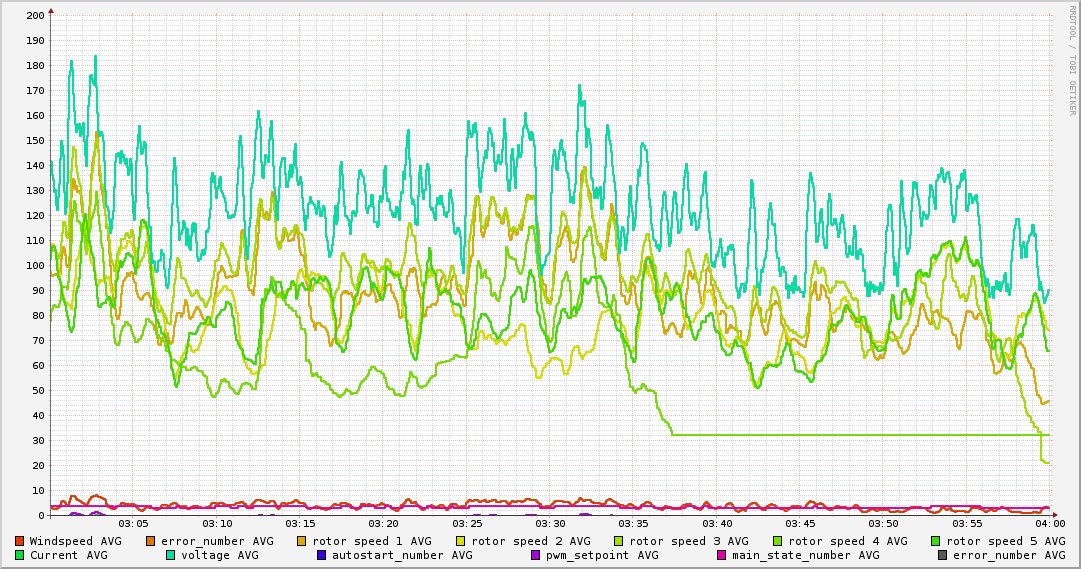Click the 40 value on the y-axis
Screen dimensions: 1081x569
click(x=39, y=415)
